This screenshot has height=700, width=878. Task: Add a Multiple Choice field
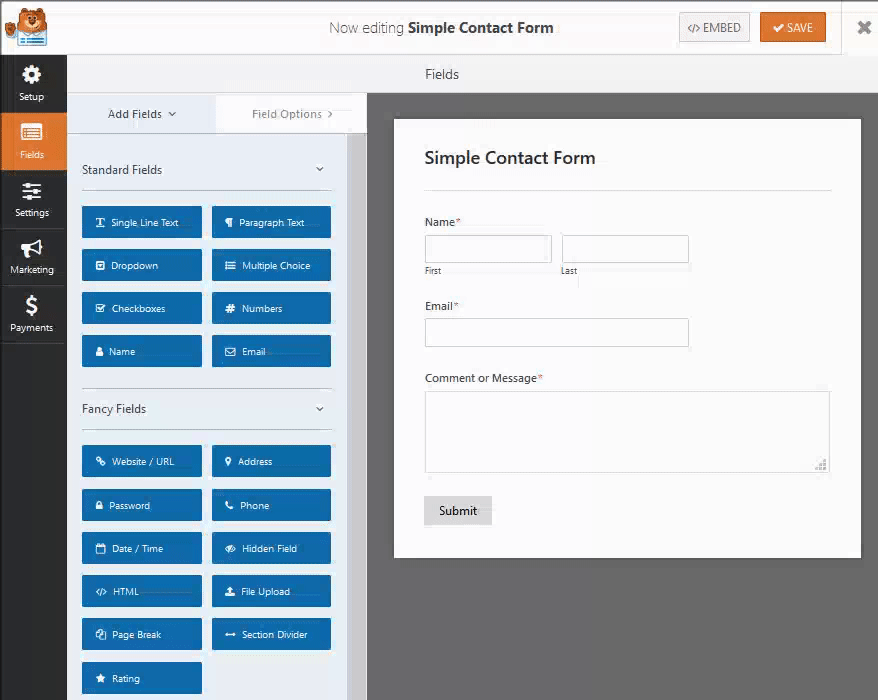(x=271, y=265)
